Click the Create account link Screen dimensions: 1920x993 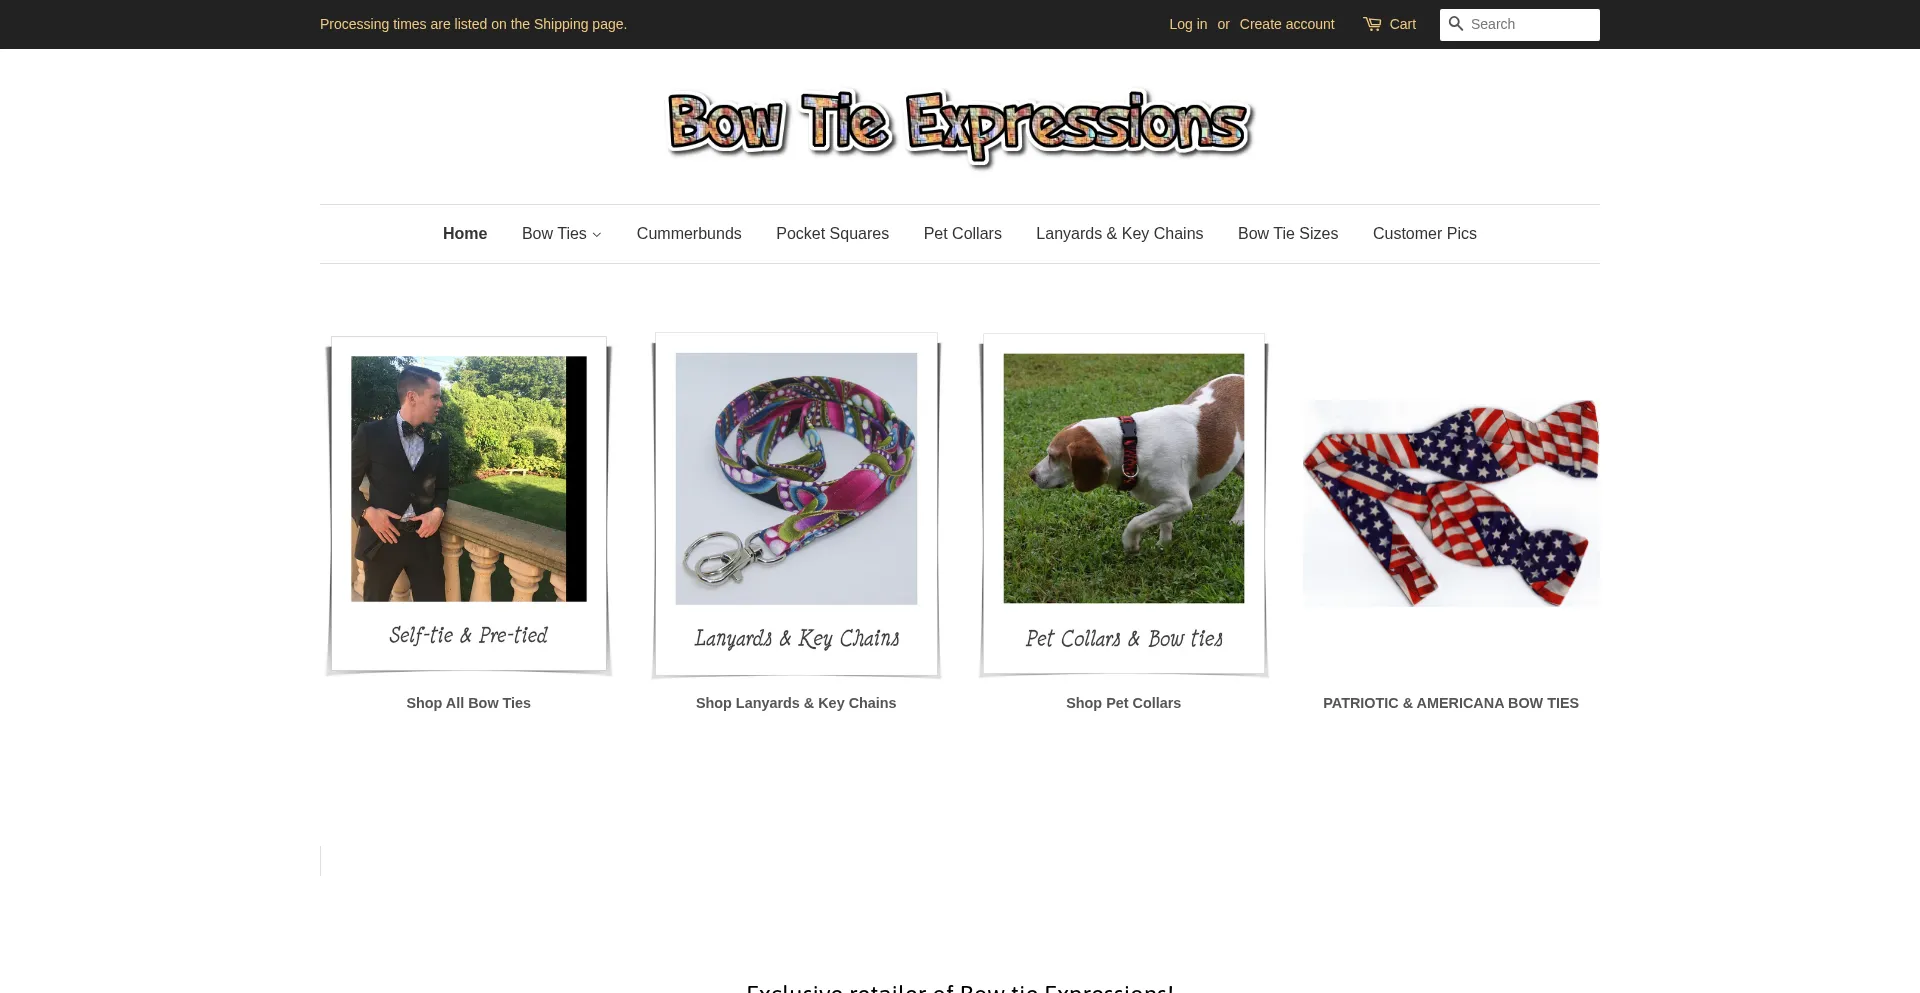point(1287,24)
